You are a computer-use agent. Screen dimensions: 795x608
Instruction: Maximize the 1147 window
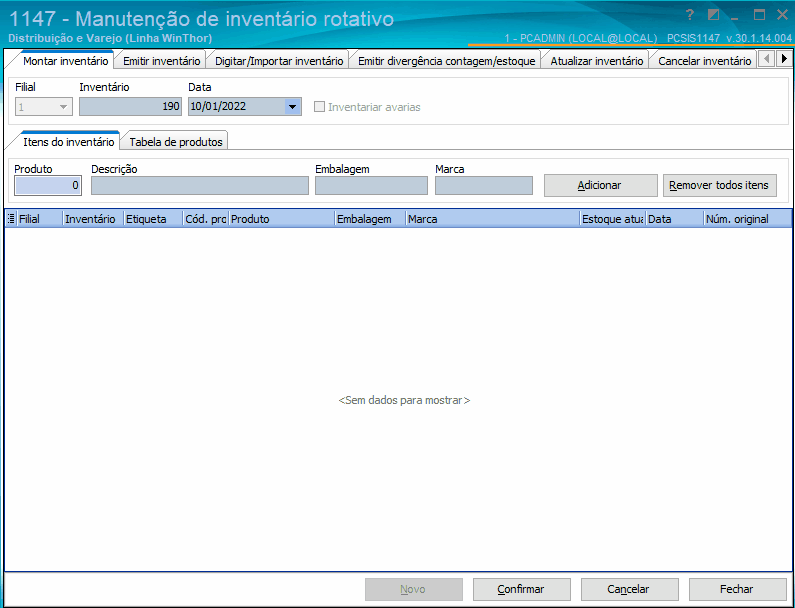pos(759,15)
